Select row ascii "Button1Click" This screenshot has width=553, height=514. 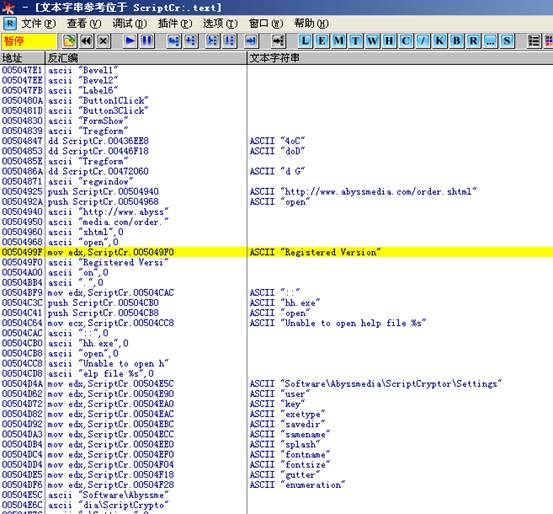(276, 101)
